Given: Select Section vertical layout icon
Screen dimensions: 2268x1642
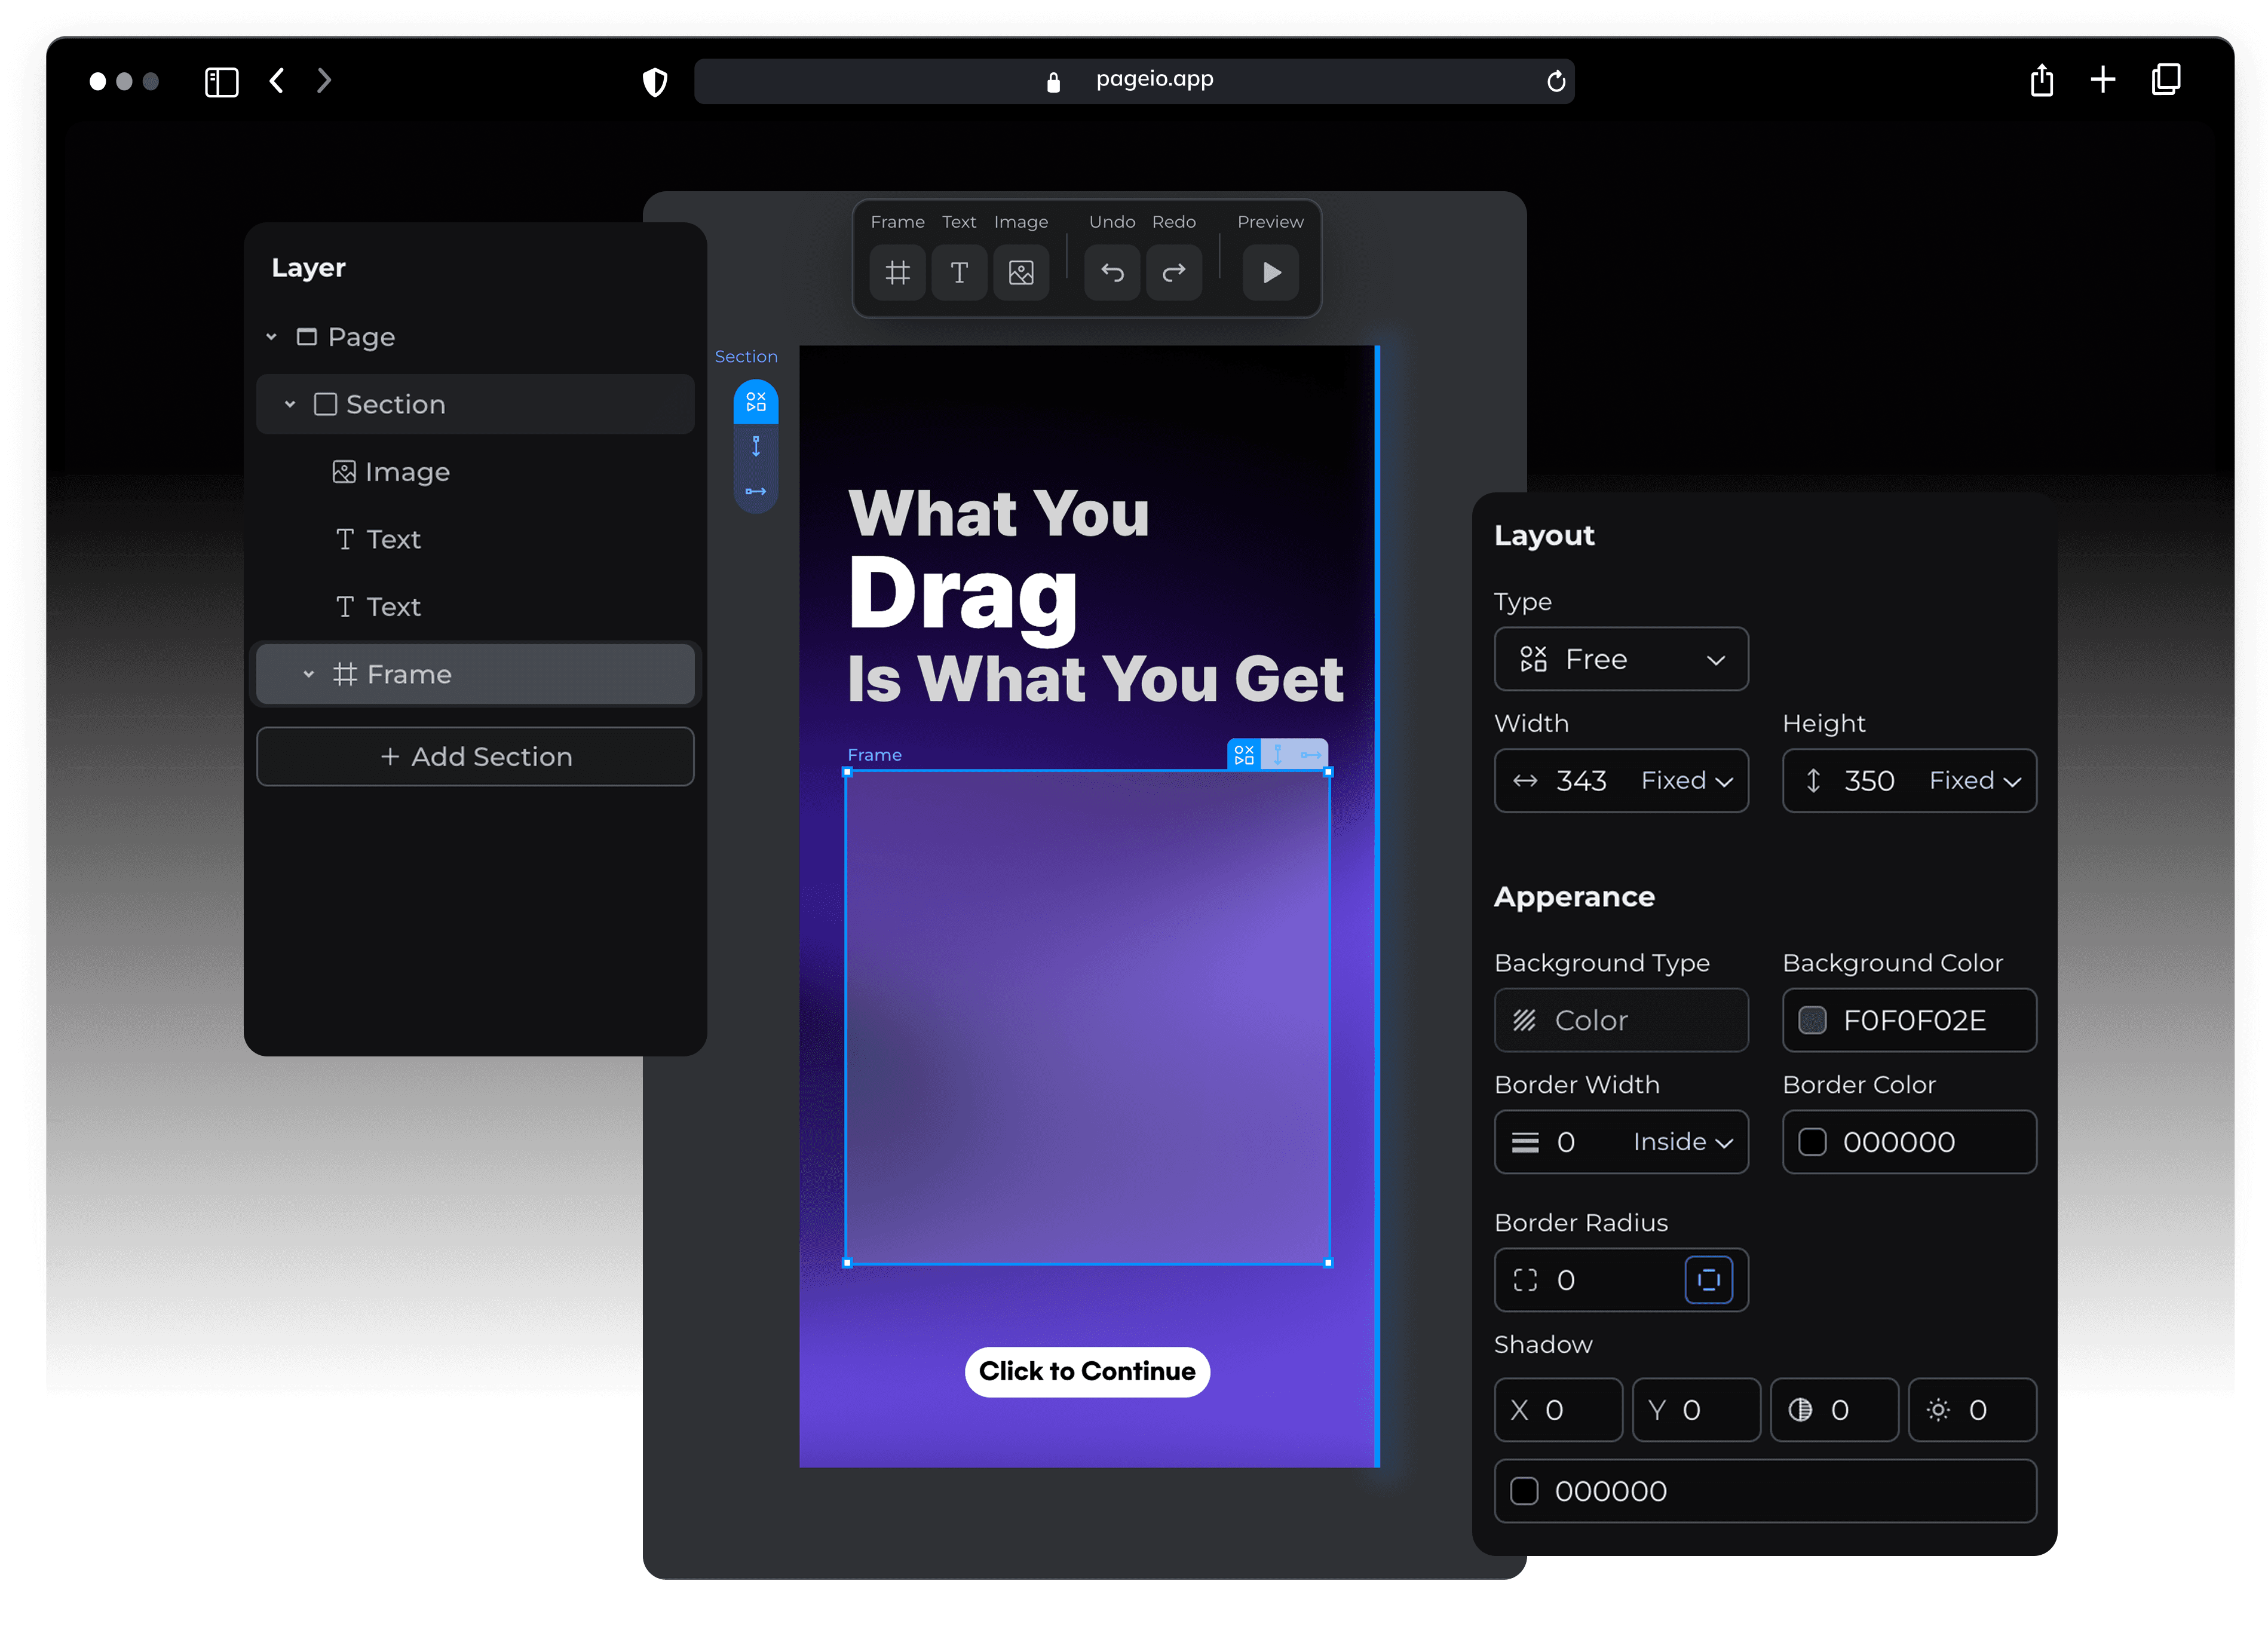Looking at the screenshot, I should click(756, 446).
